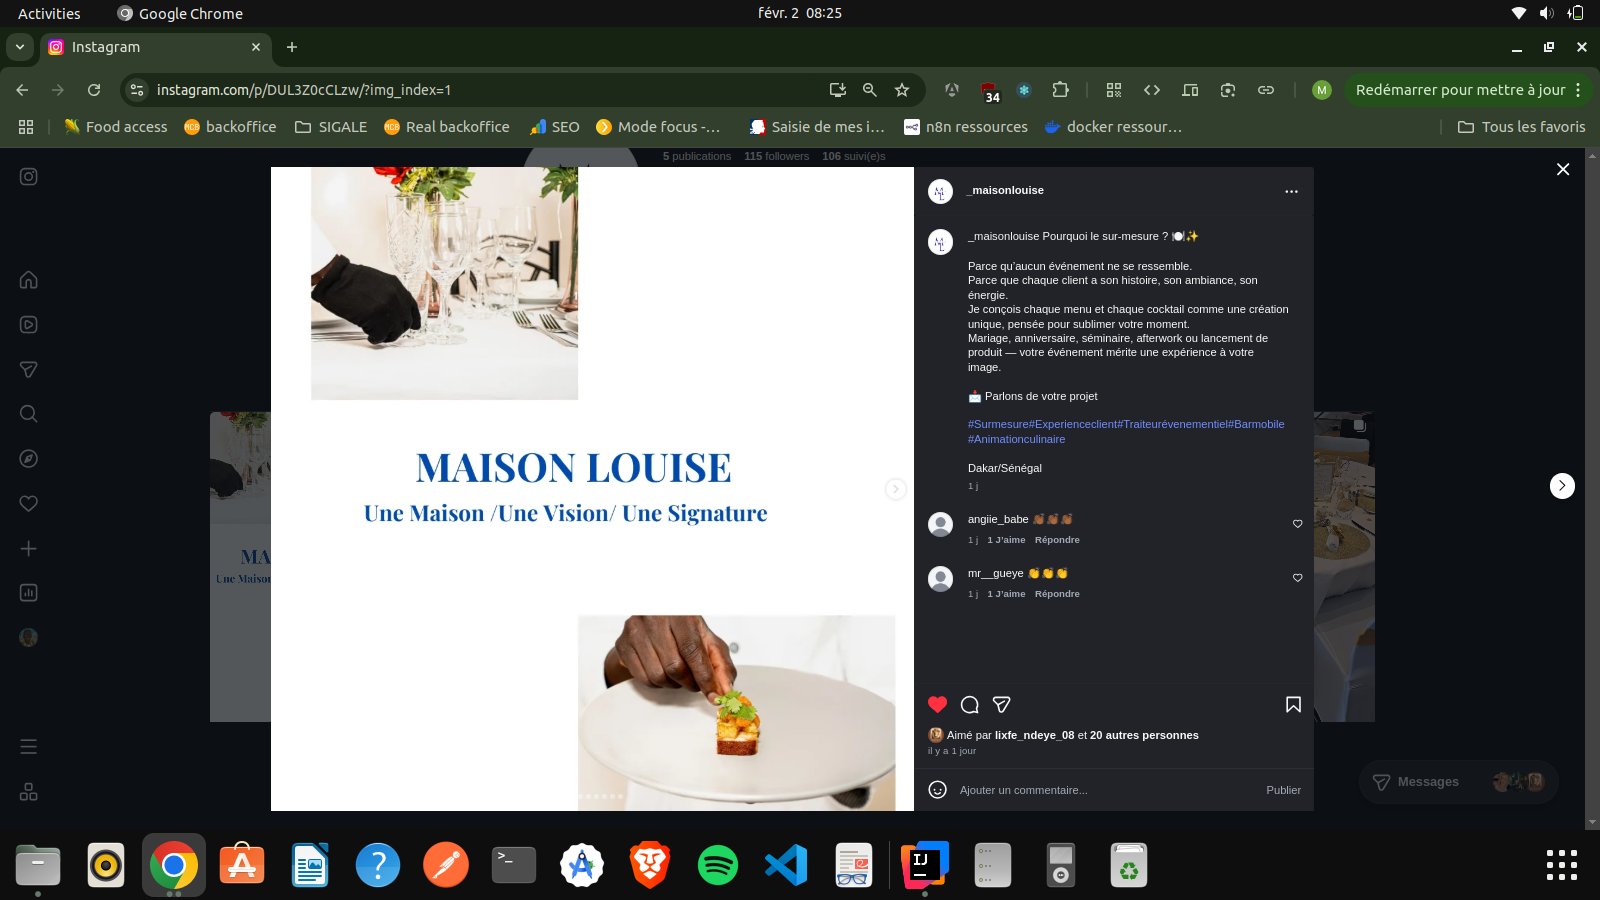Go to Instagram Home in the sidebar
Screen dimensions: 1600x900
pyautogui.click(x=29, y=280)
